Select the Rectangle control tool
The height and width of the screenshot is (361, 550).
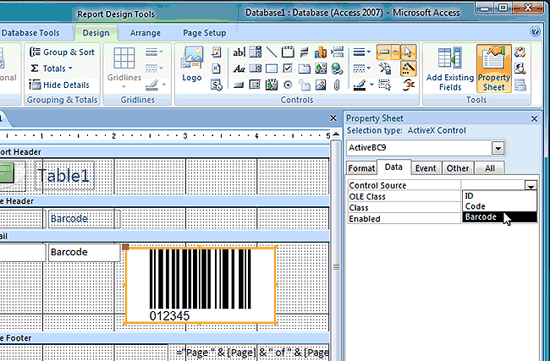tap(271, 69)
